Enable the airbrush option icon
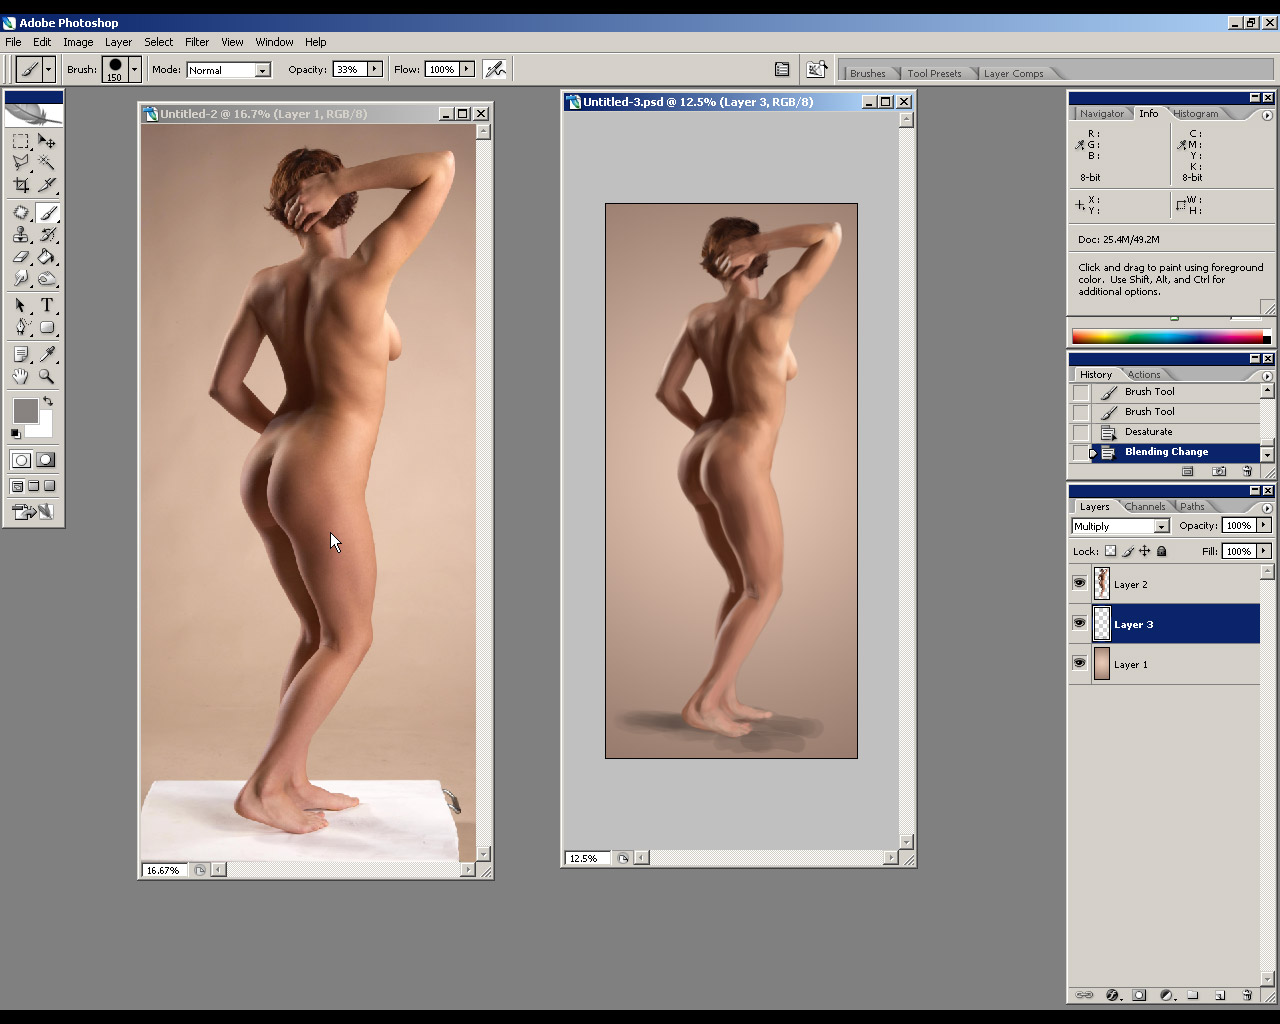 click(x=495, y=69)
